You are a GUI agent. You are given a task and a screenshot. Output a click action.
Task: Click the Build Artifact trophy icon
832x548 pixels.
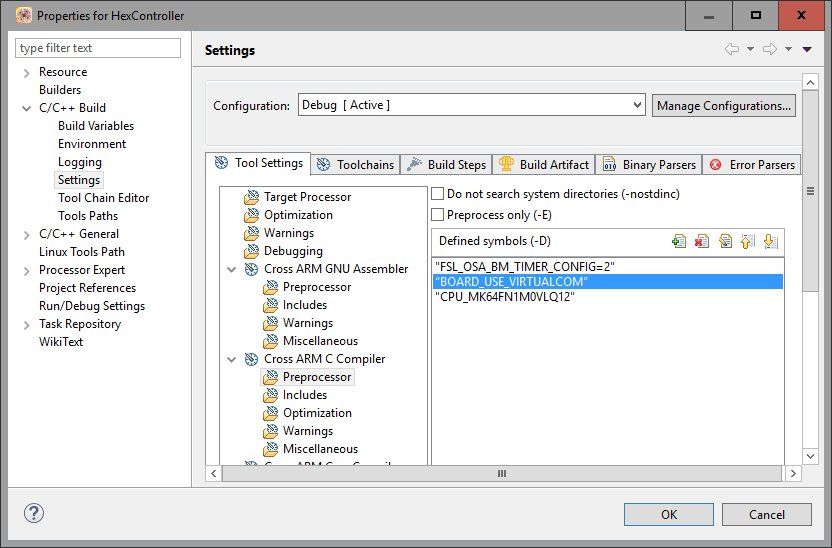tap(506, 164)
